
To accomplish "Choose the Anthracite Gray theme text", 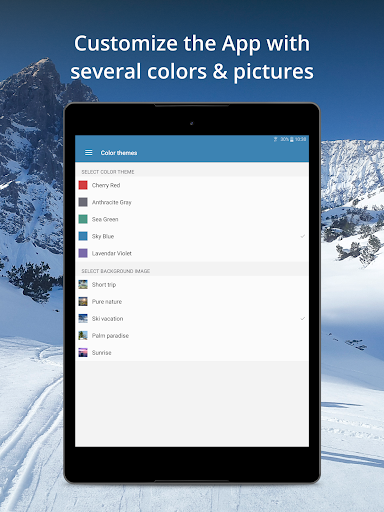I will coord(112,202).
